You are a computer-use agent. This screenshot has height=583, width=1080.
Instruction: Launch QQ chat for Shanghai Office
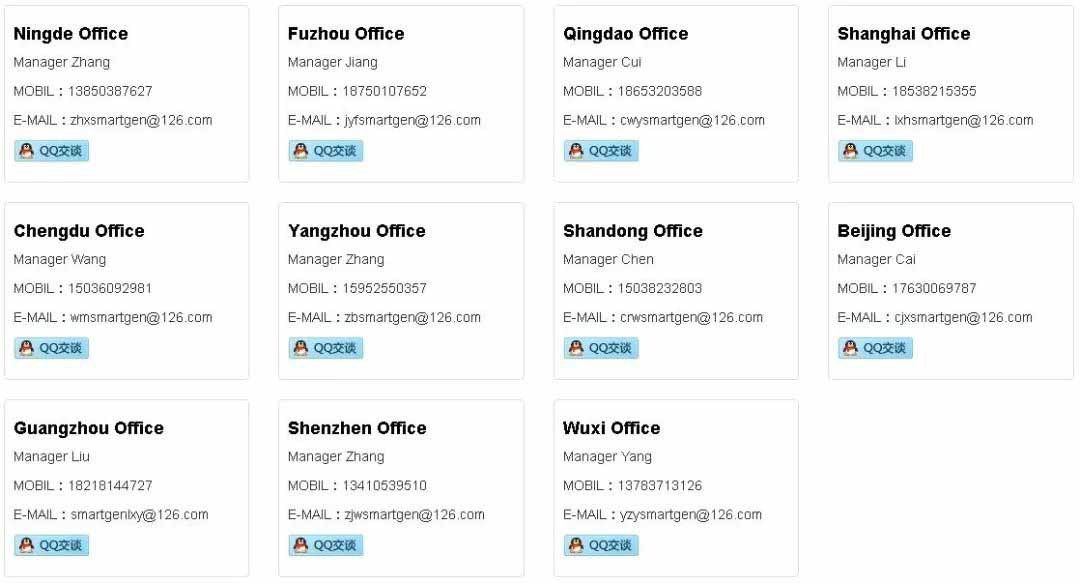click(875, 151)
